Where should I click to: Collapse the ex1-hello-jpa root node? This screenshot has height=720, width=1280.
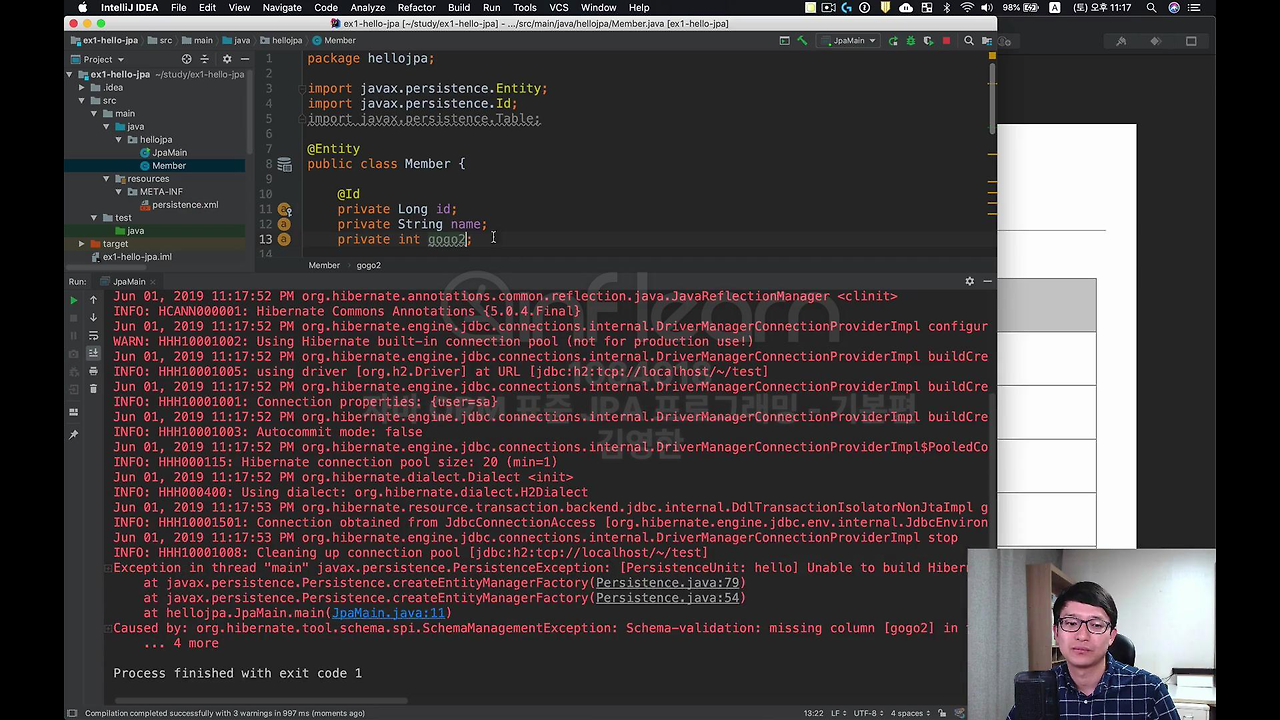click(x=70, y=74)
